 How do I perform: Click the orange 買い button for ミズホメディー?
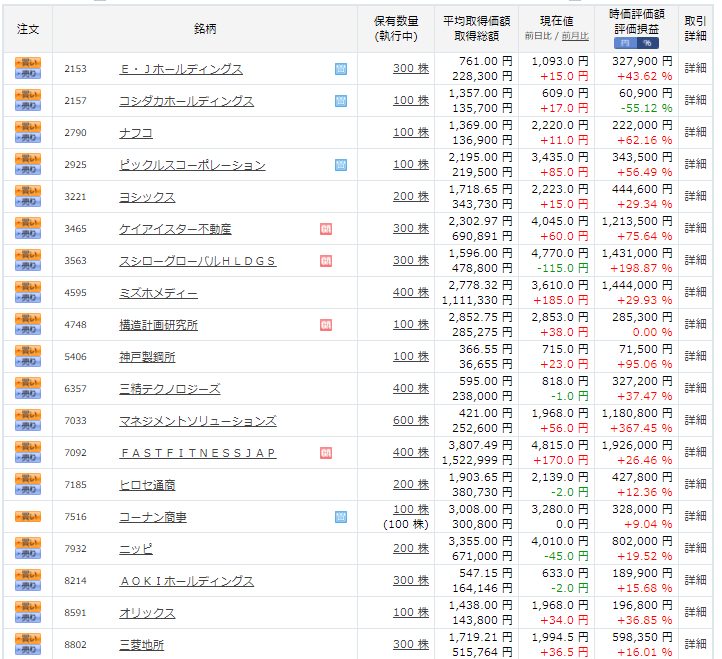tap(28, 287)
